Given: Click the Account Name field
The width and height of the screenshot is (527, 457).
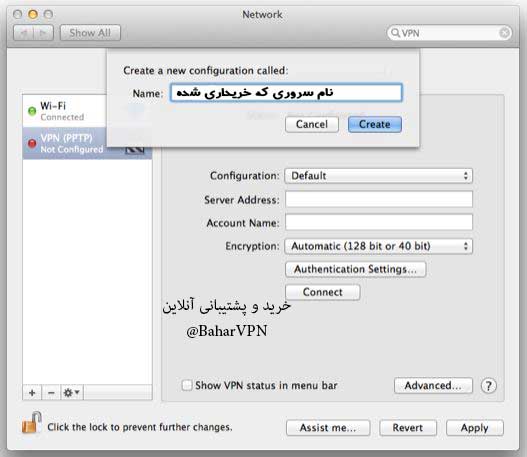Looking at the screenshot, I should pyautogui.click(x=379, y=222).
